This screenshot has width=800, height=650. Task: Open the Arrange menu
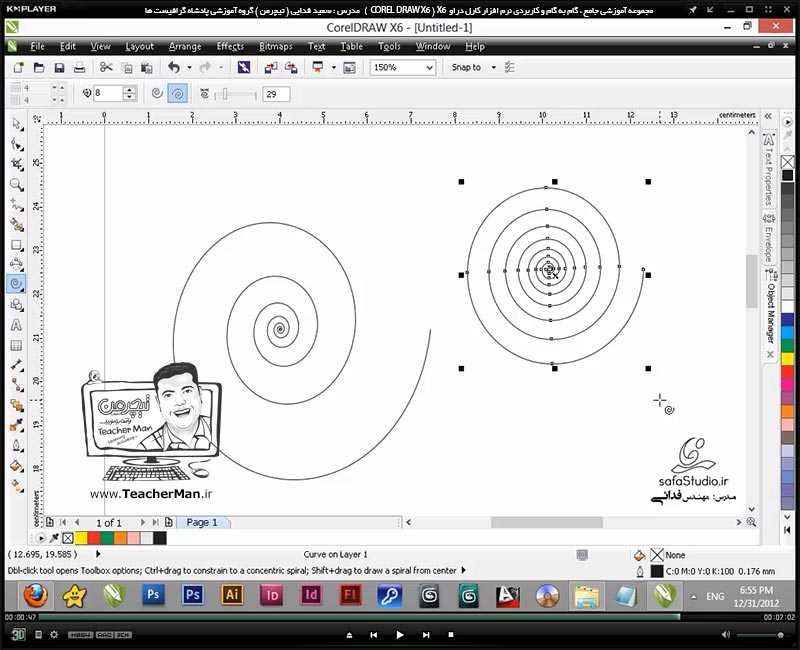coord(185,46)
